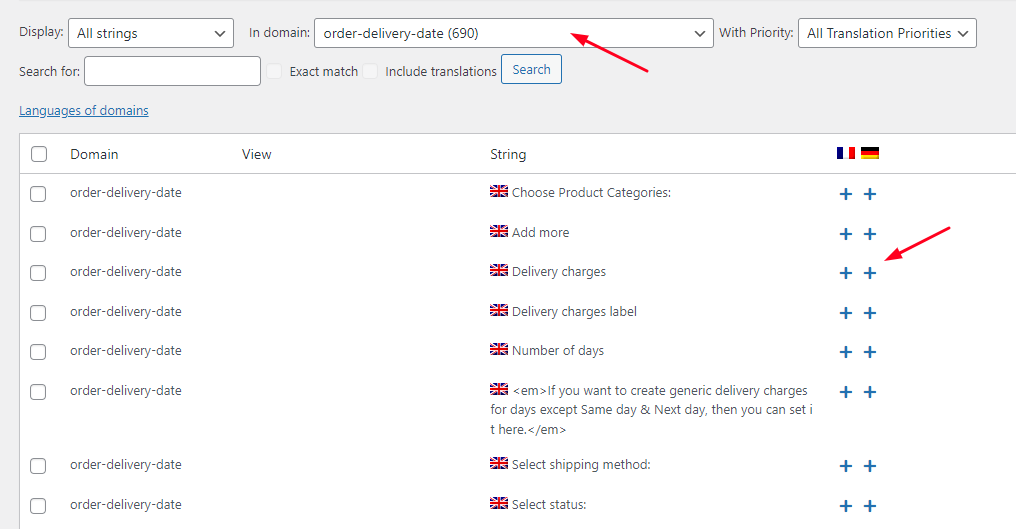The image size is (1016, 529).
Task: Add French translation for generic delivery charges string
Action: (x=845, y=392)
